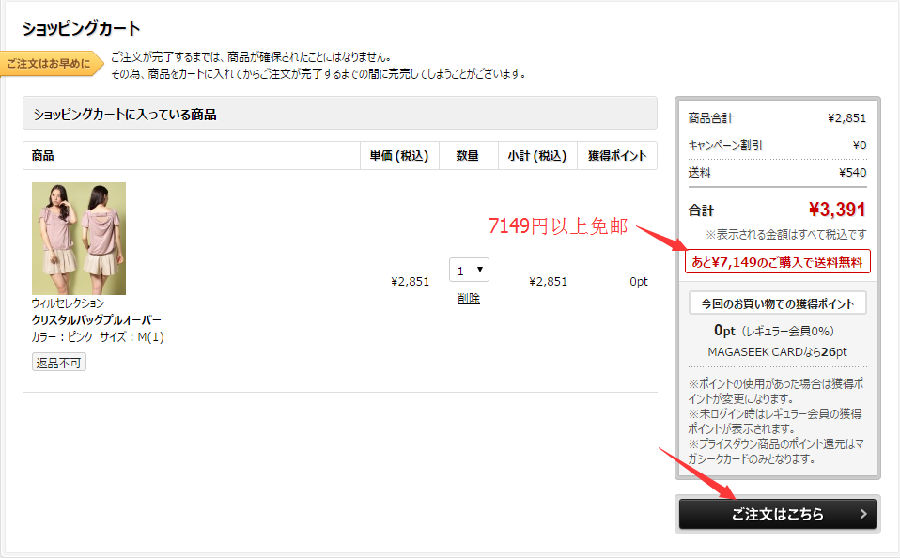Click the red total ¥3,391 amount
Image resolution: width=900 pixels, height=558 pixels.
[x=836, y=210]
